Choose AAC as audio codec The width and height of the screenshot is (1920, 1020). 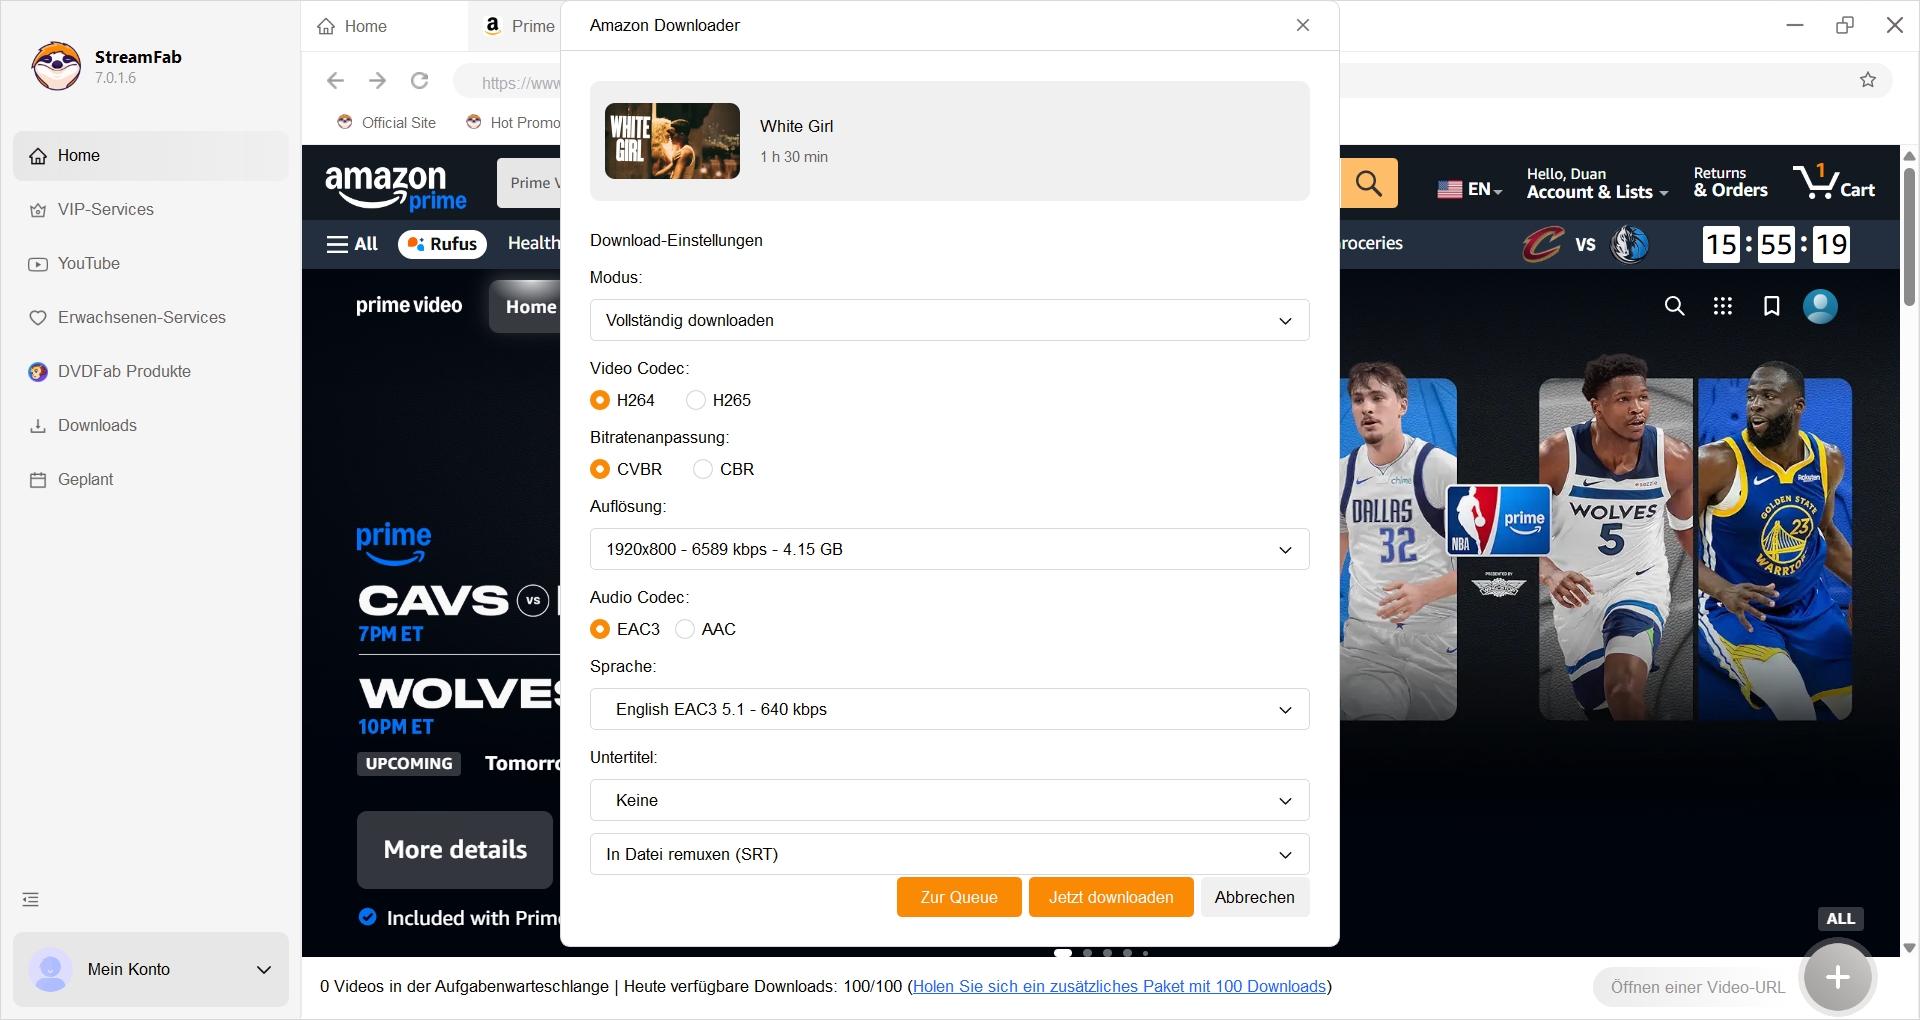pyautogui.click(x=684, y=629)
